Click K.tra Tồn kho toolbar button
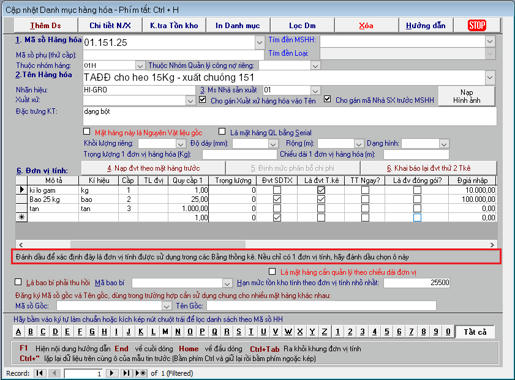This screenshot has height=380, width=515. (174, 25)
